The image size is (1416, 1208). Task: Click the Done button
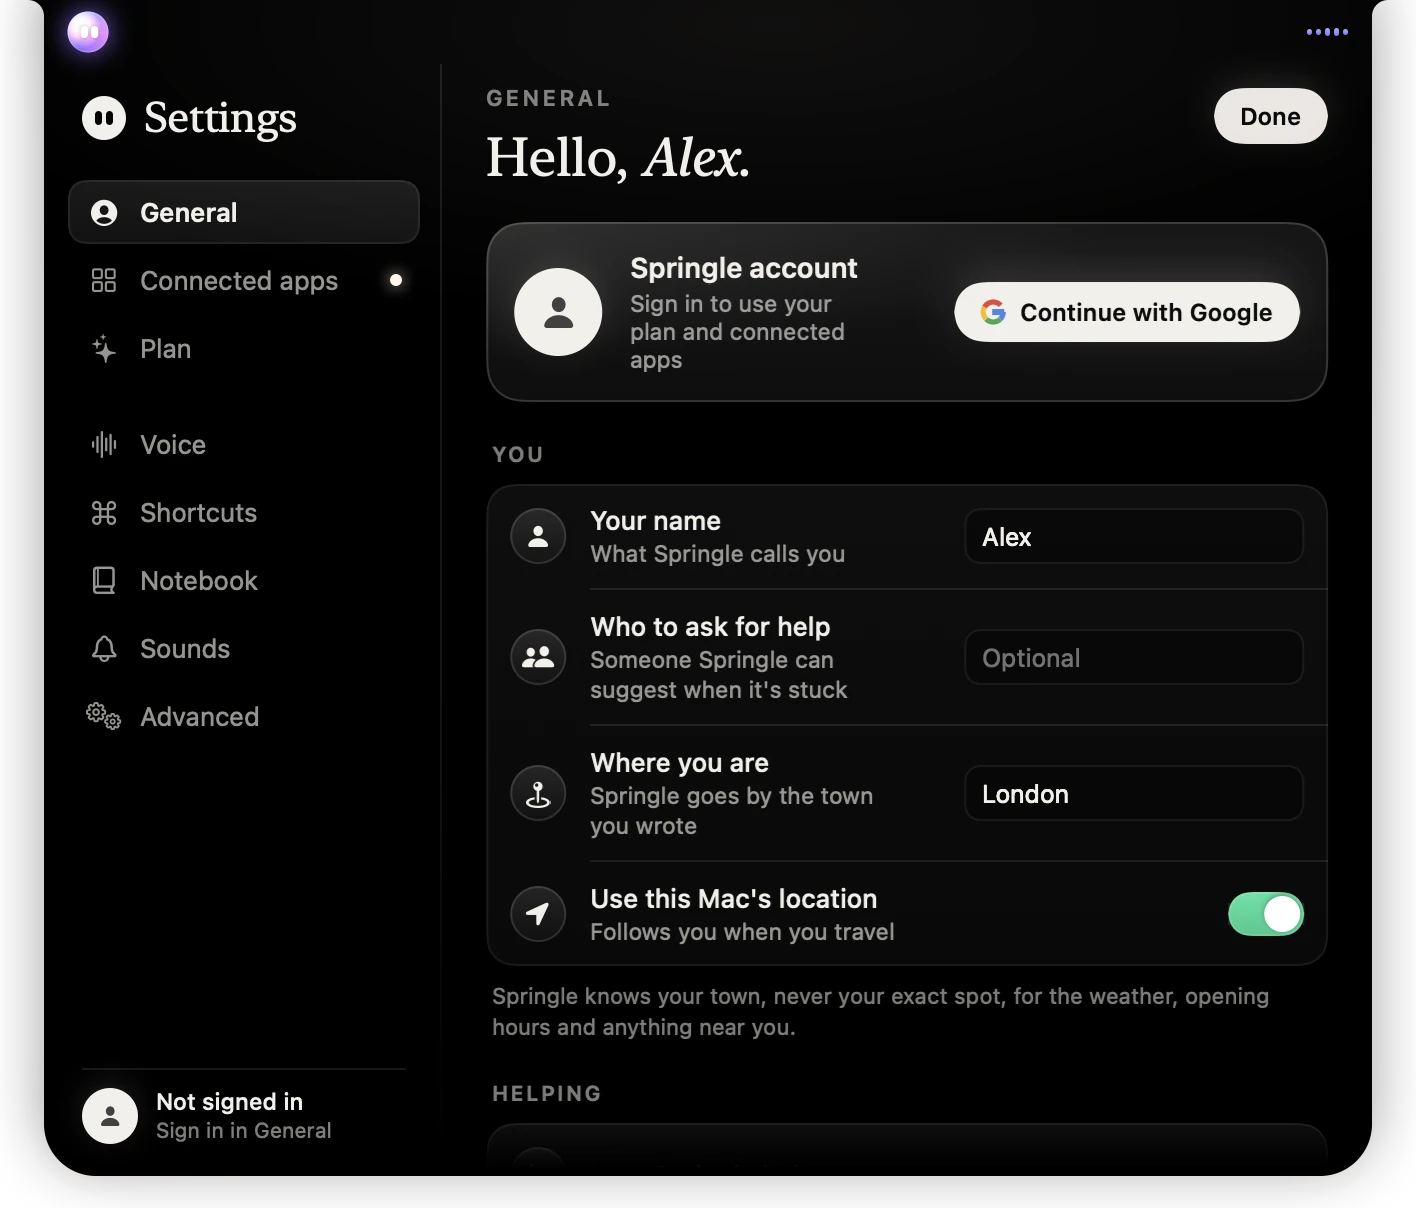(x=1271, y=116)
